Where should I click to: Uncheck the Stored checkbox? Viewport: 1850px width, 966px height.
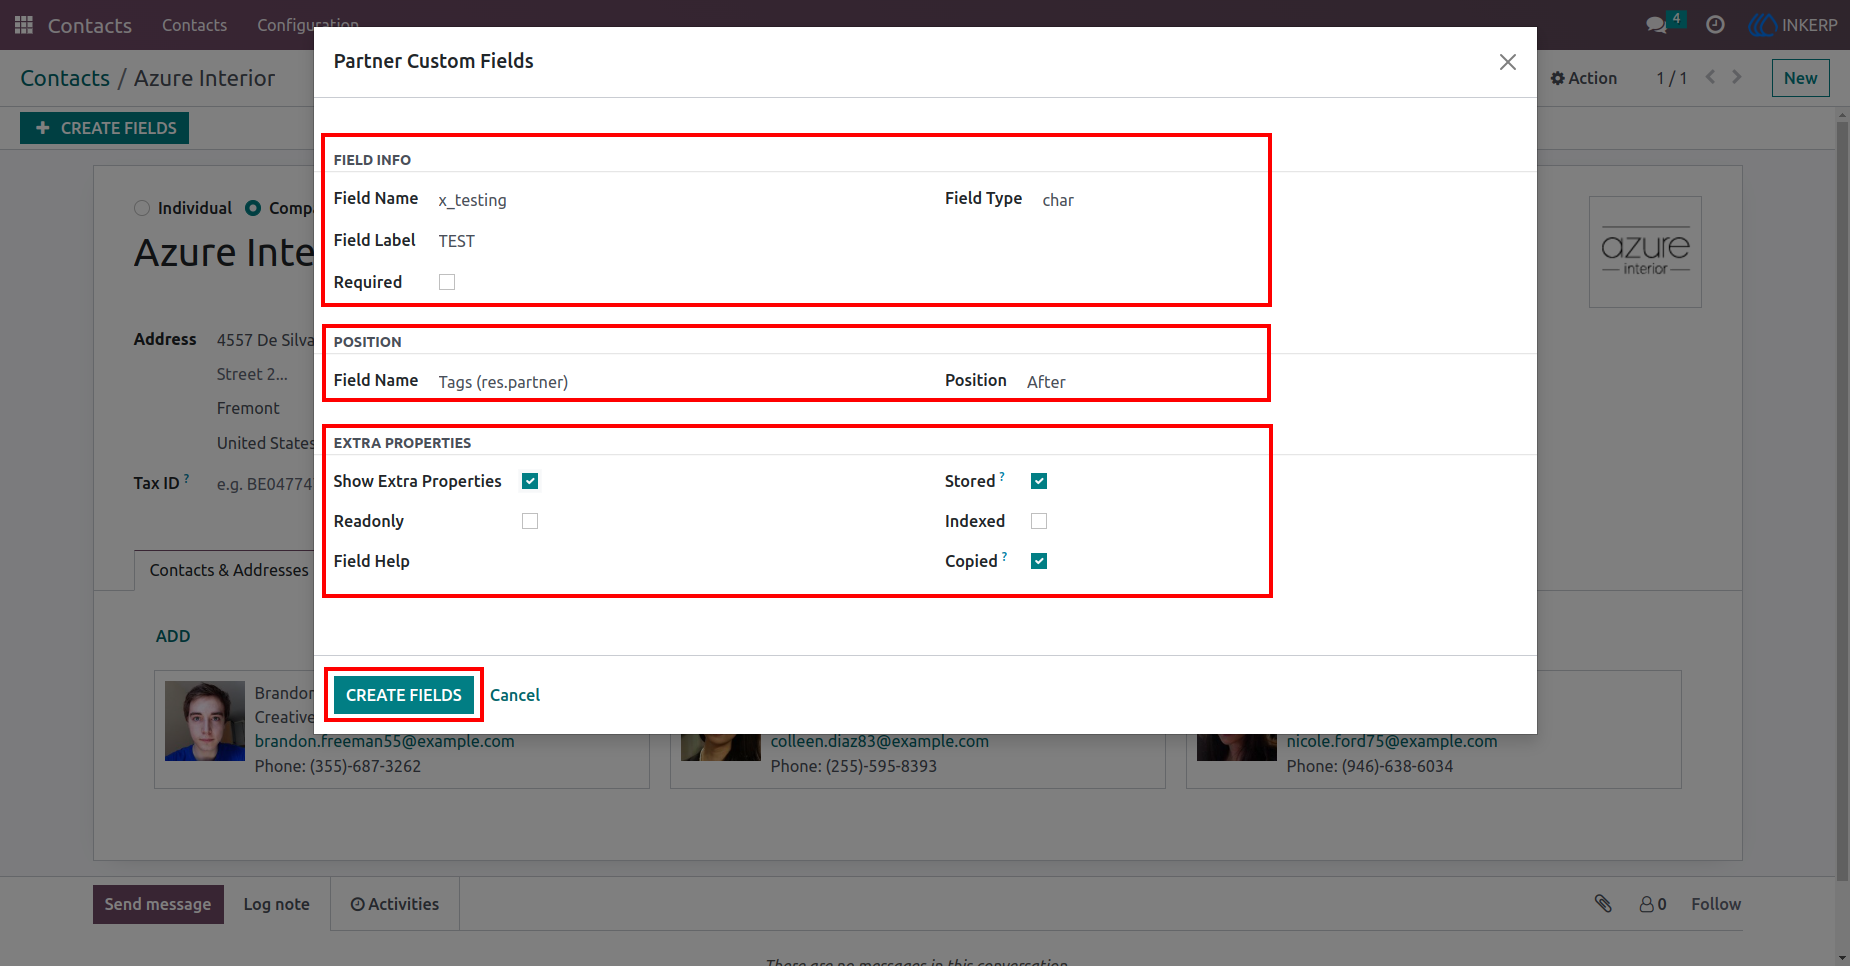point(1039,481)
